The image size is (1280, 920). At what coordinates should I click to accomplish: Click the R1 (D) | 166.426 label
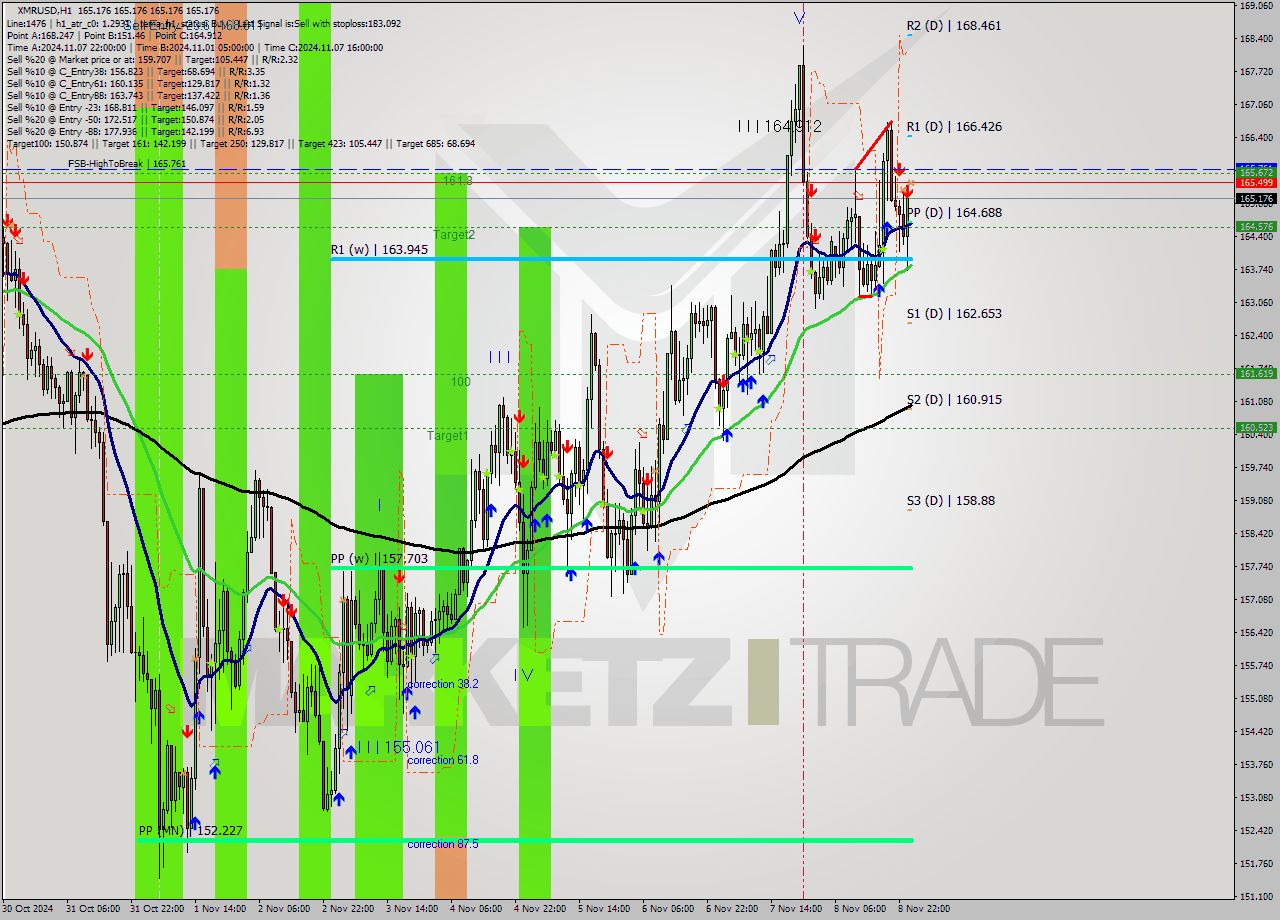954,127
